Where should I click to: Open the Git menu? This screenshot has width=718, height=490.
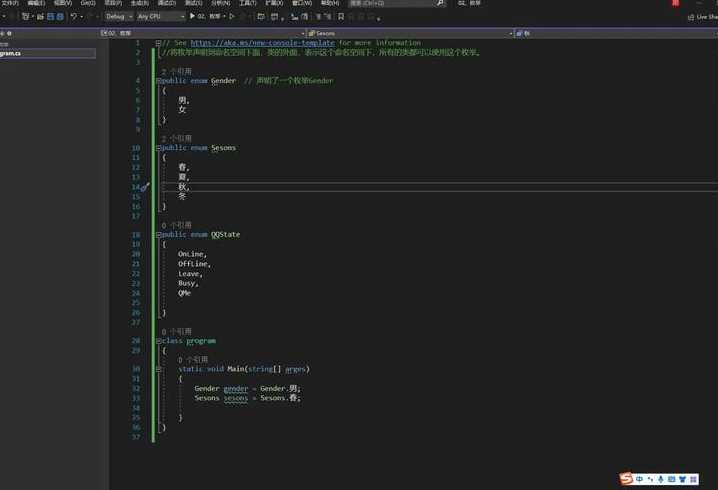point(88,3)
